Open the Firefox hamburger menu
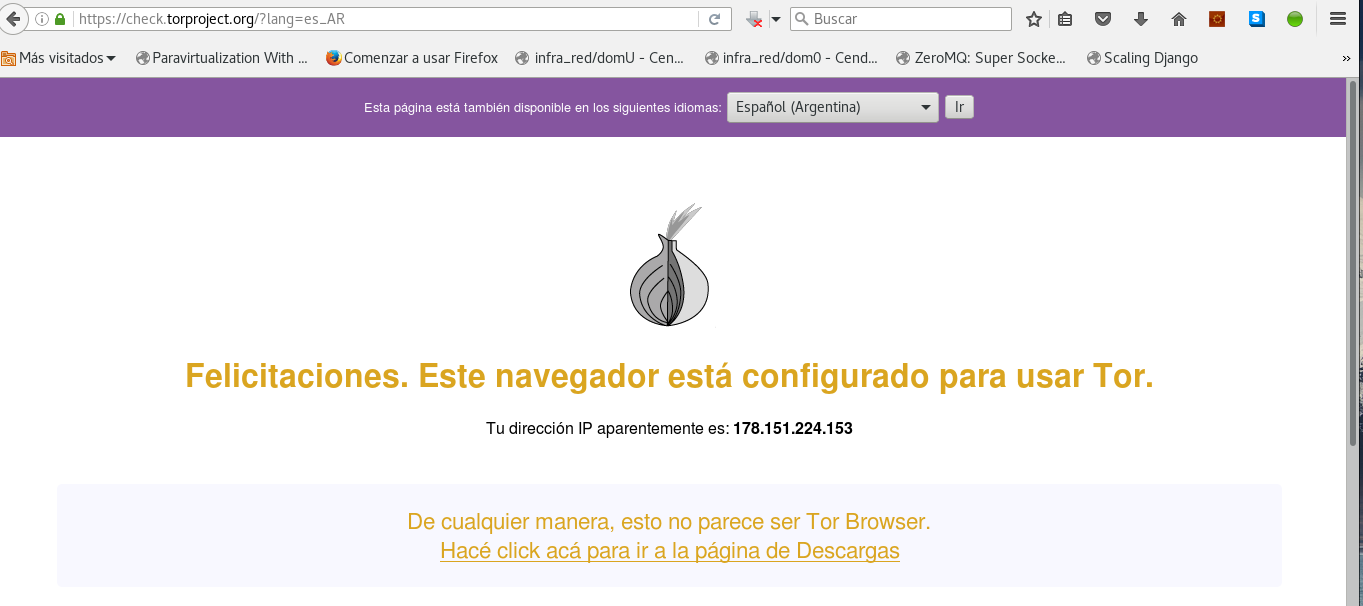 [1337, 19]
